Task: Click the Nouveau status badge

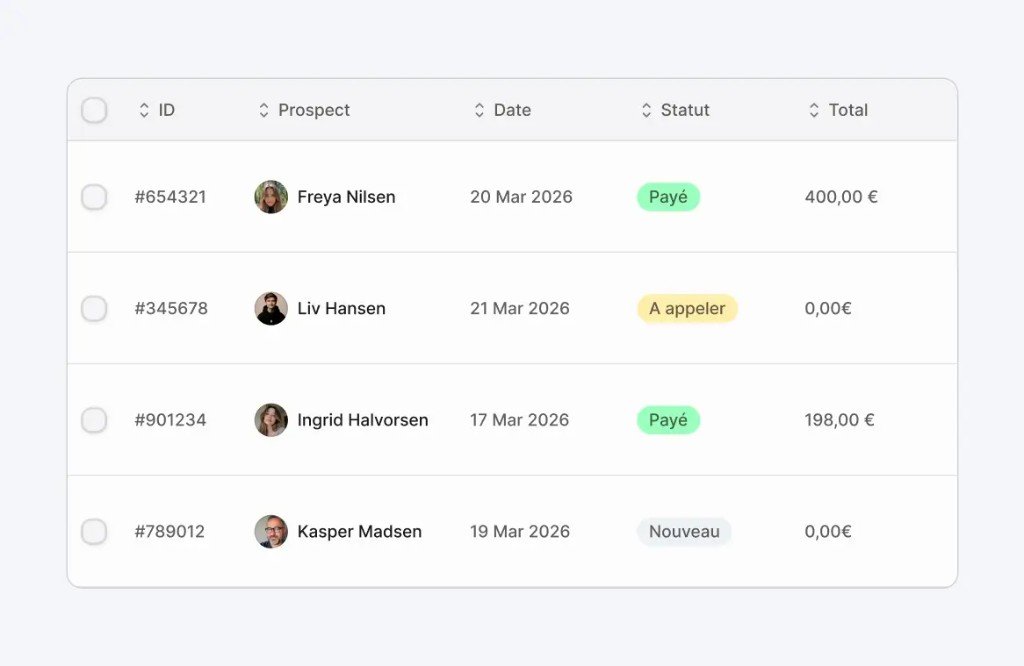Action: point(683,531)
